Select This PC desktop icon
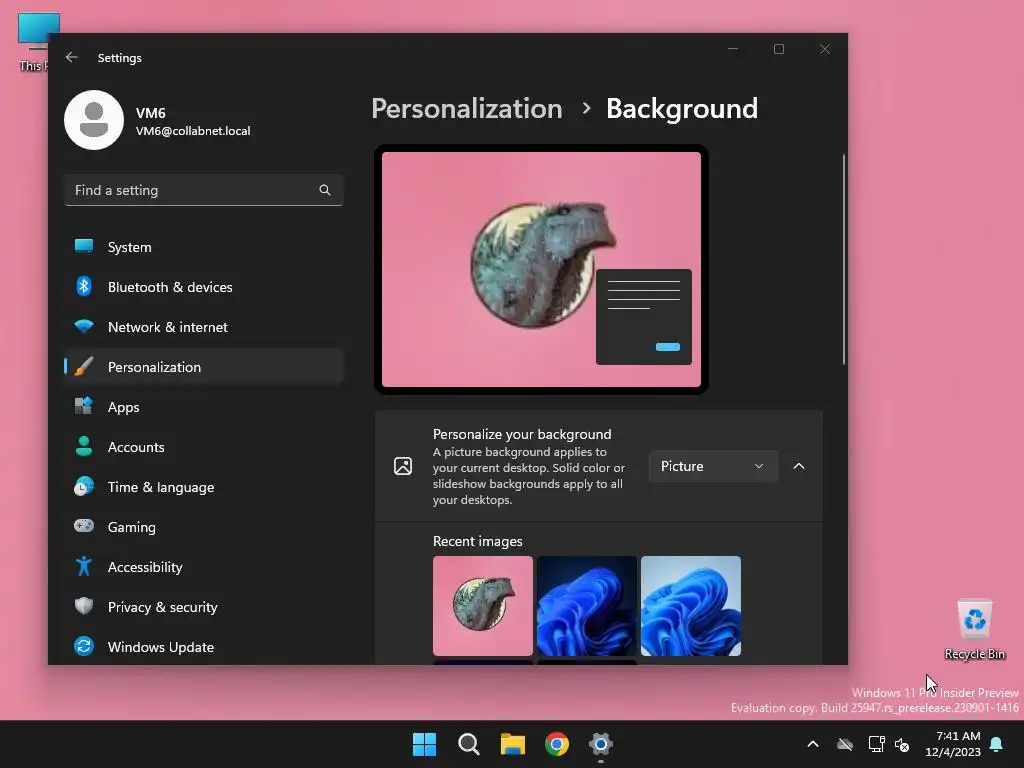Viewport: 1024px width, 768px height. (x=33, y=42)
